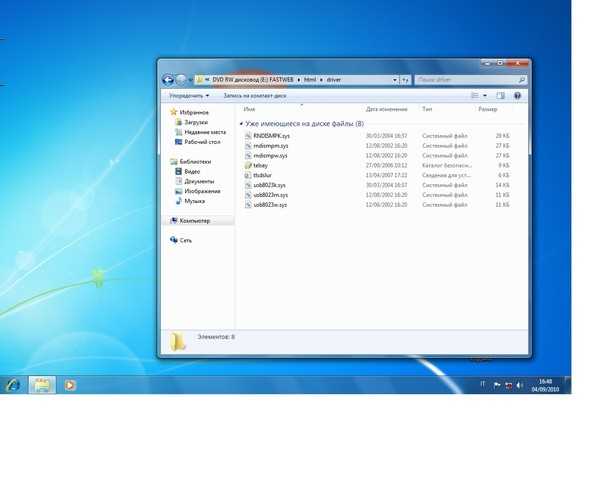
Task: Open the recent locations arrow beside forward button
Action: [191, 80]
